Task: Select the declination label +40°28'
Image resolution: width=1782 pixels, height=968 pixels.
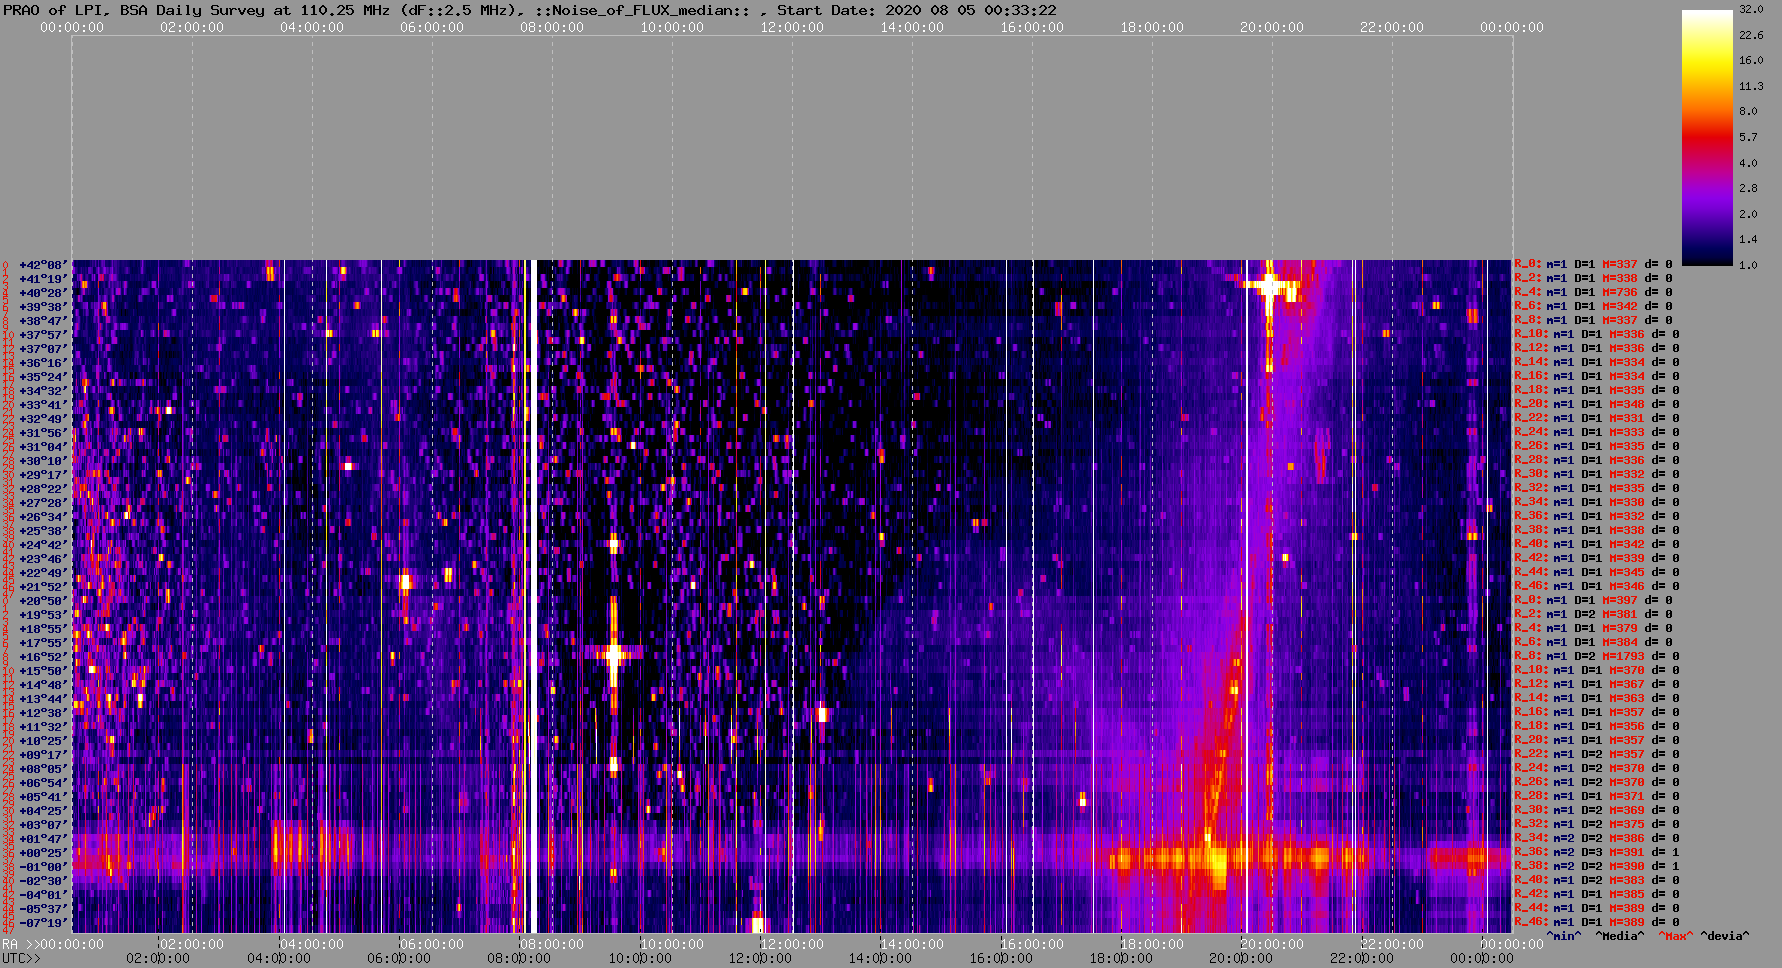Action: [x=43, y=293]
